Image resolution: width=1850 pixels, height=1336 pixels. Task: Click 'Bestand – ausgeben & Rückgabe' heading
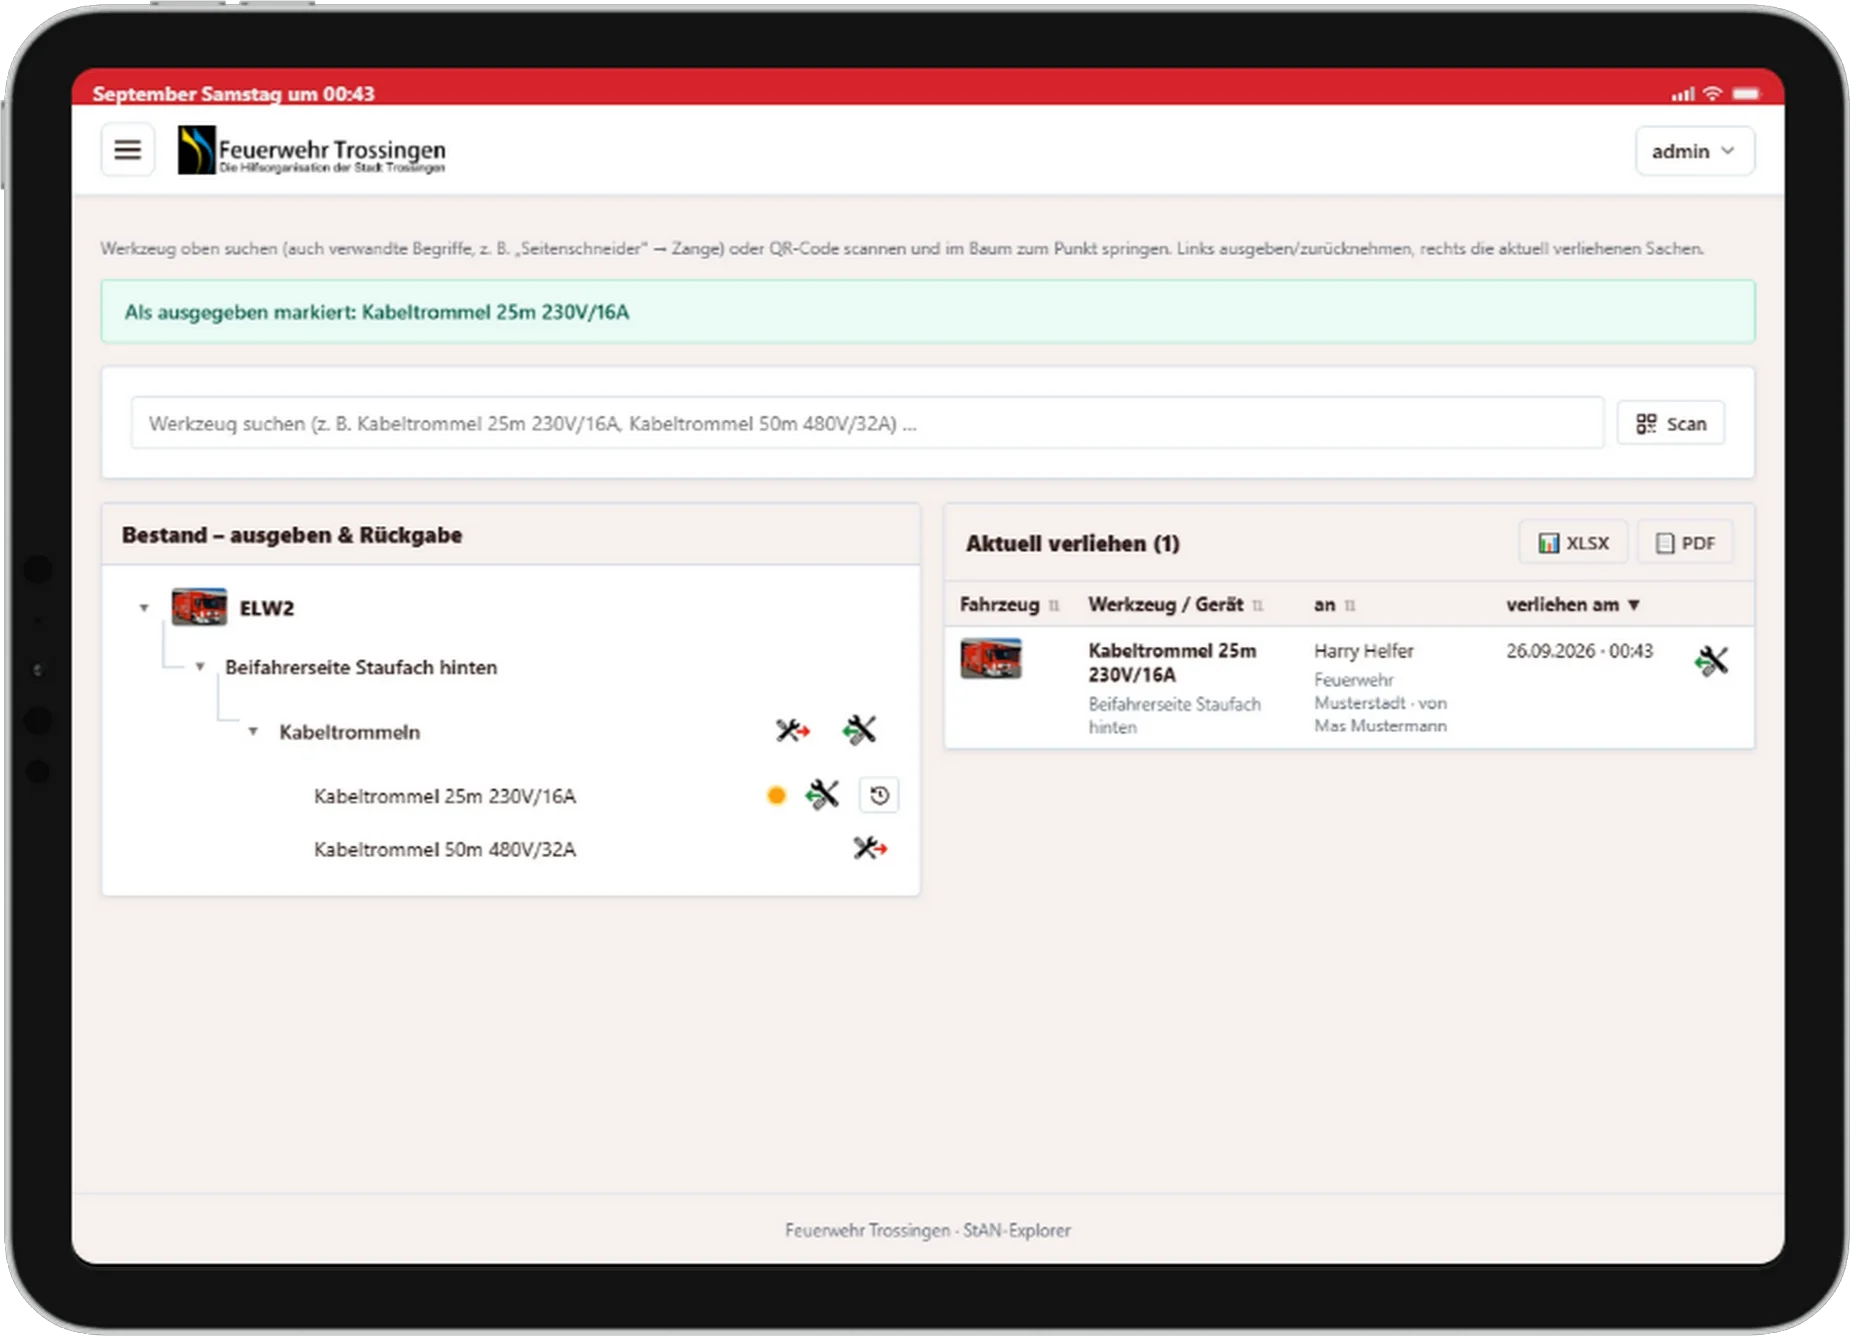coord(292,535)
